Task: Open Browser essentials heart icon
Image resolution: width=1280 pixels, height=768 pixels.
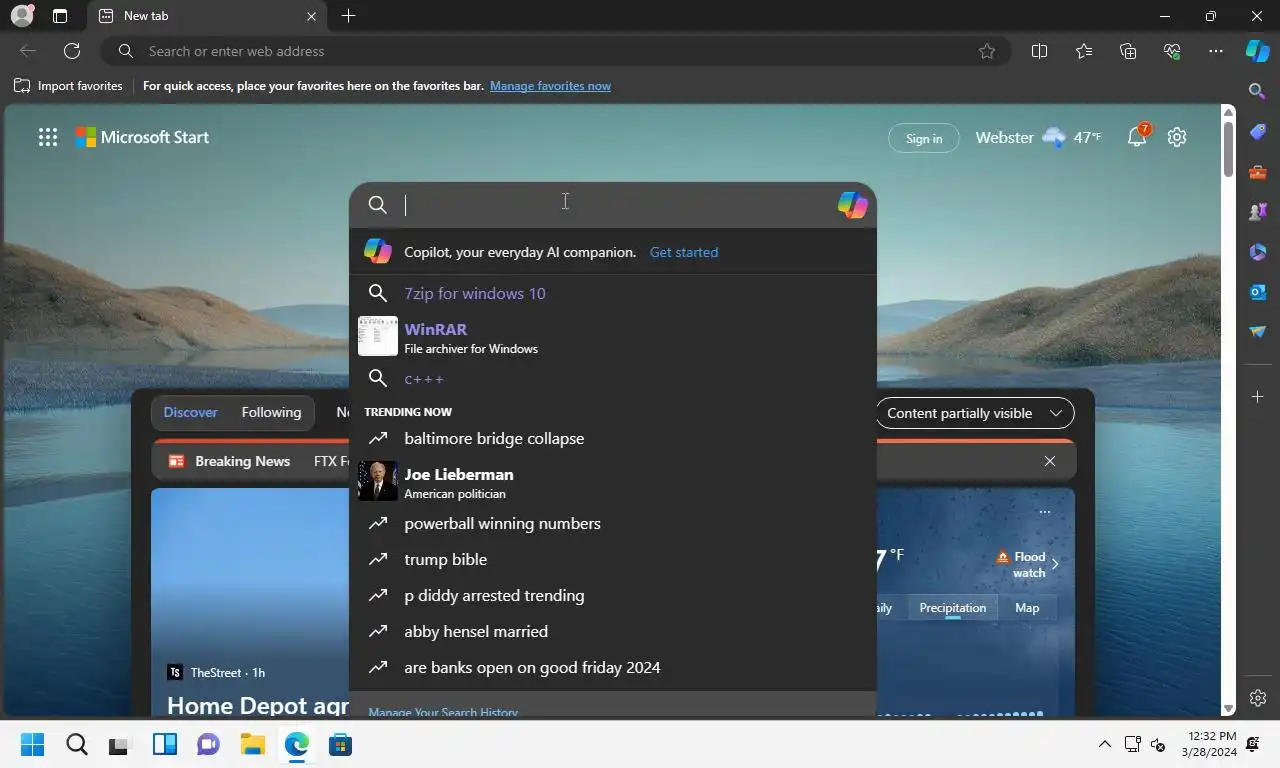Action: click(x=1172, y=51)
